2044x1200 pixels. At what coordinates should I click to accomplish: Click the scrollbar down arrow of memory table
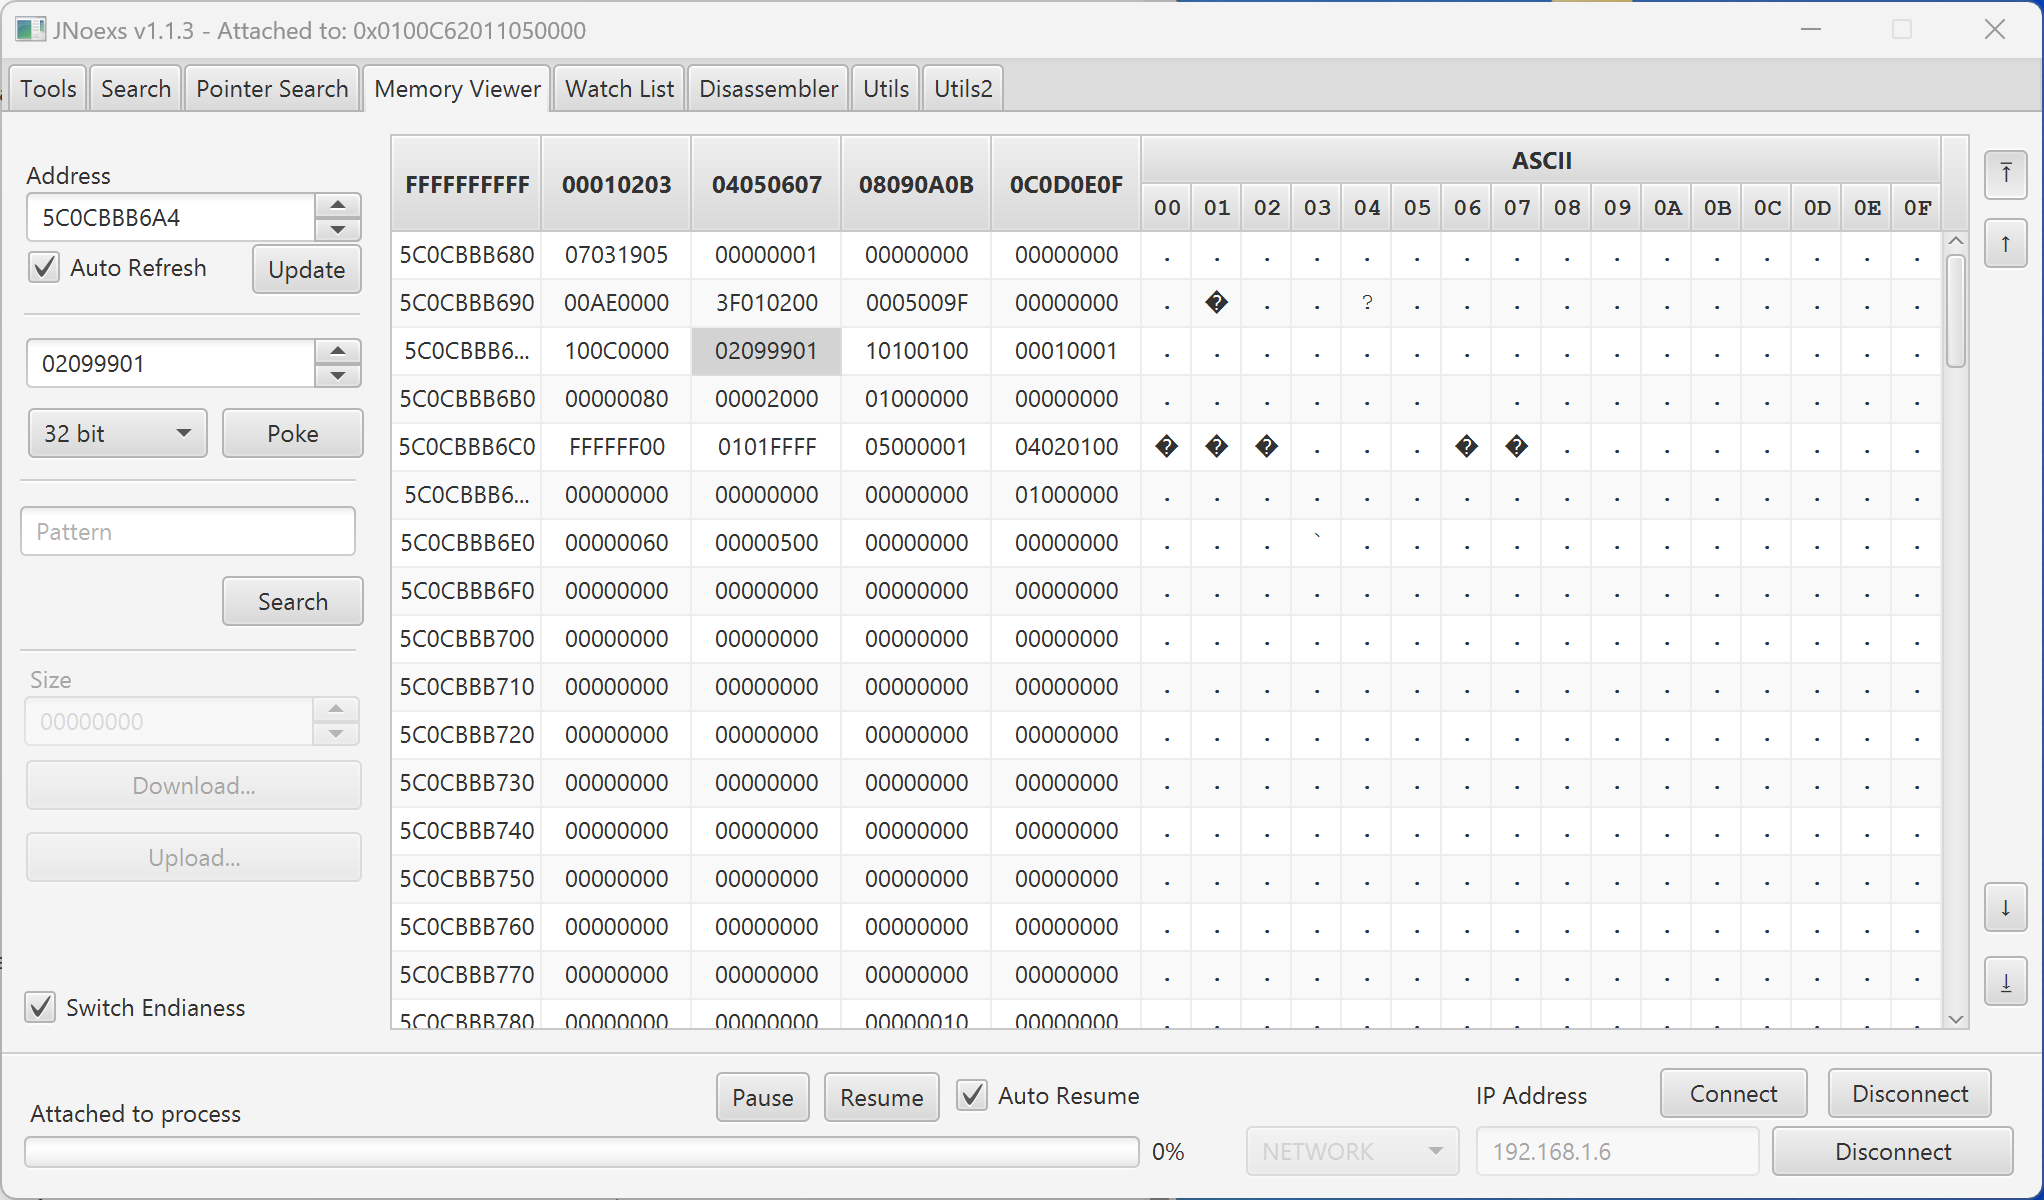point(1956,1019)
